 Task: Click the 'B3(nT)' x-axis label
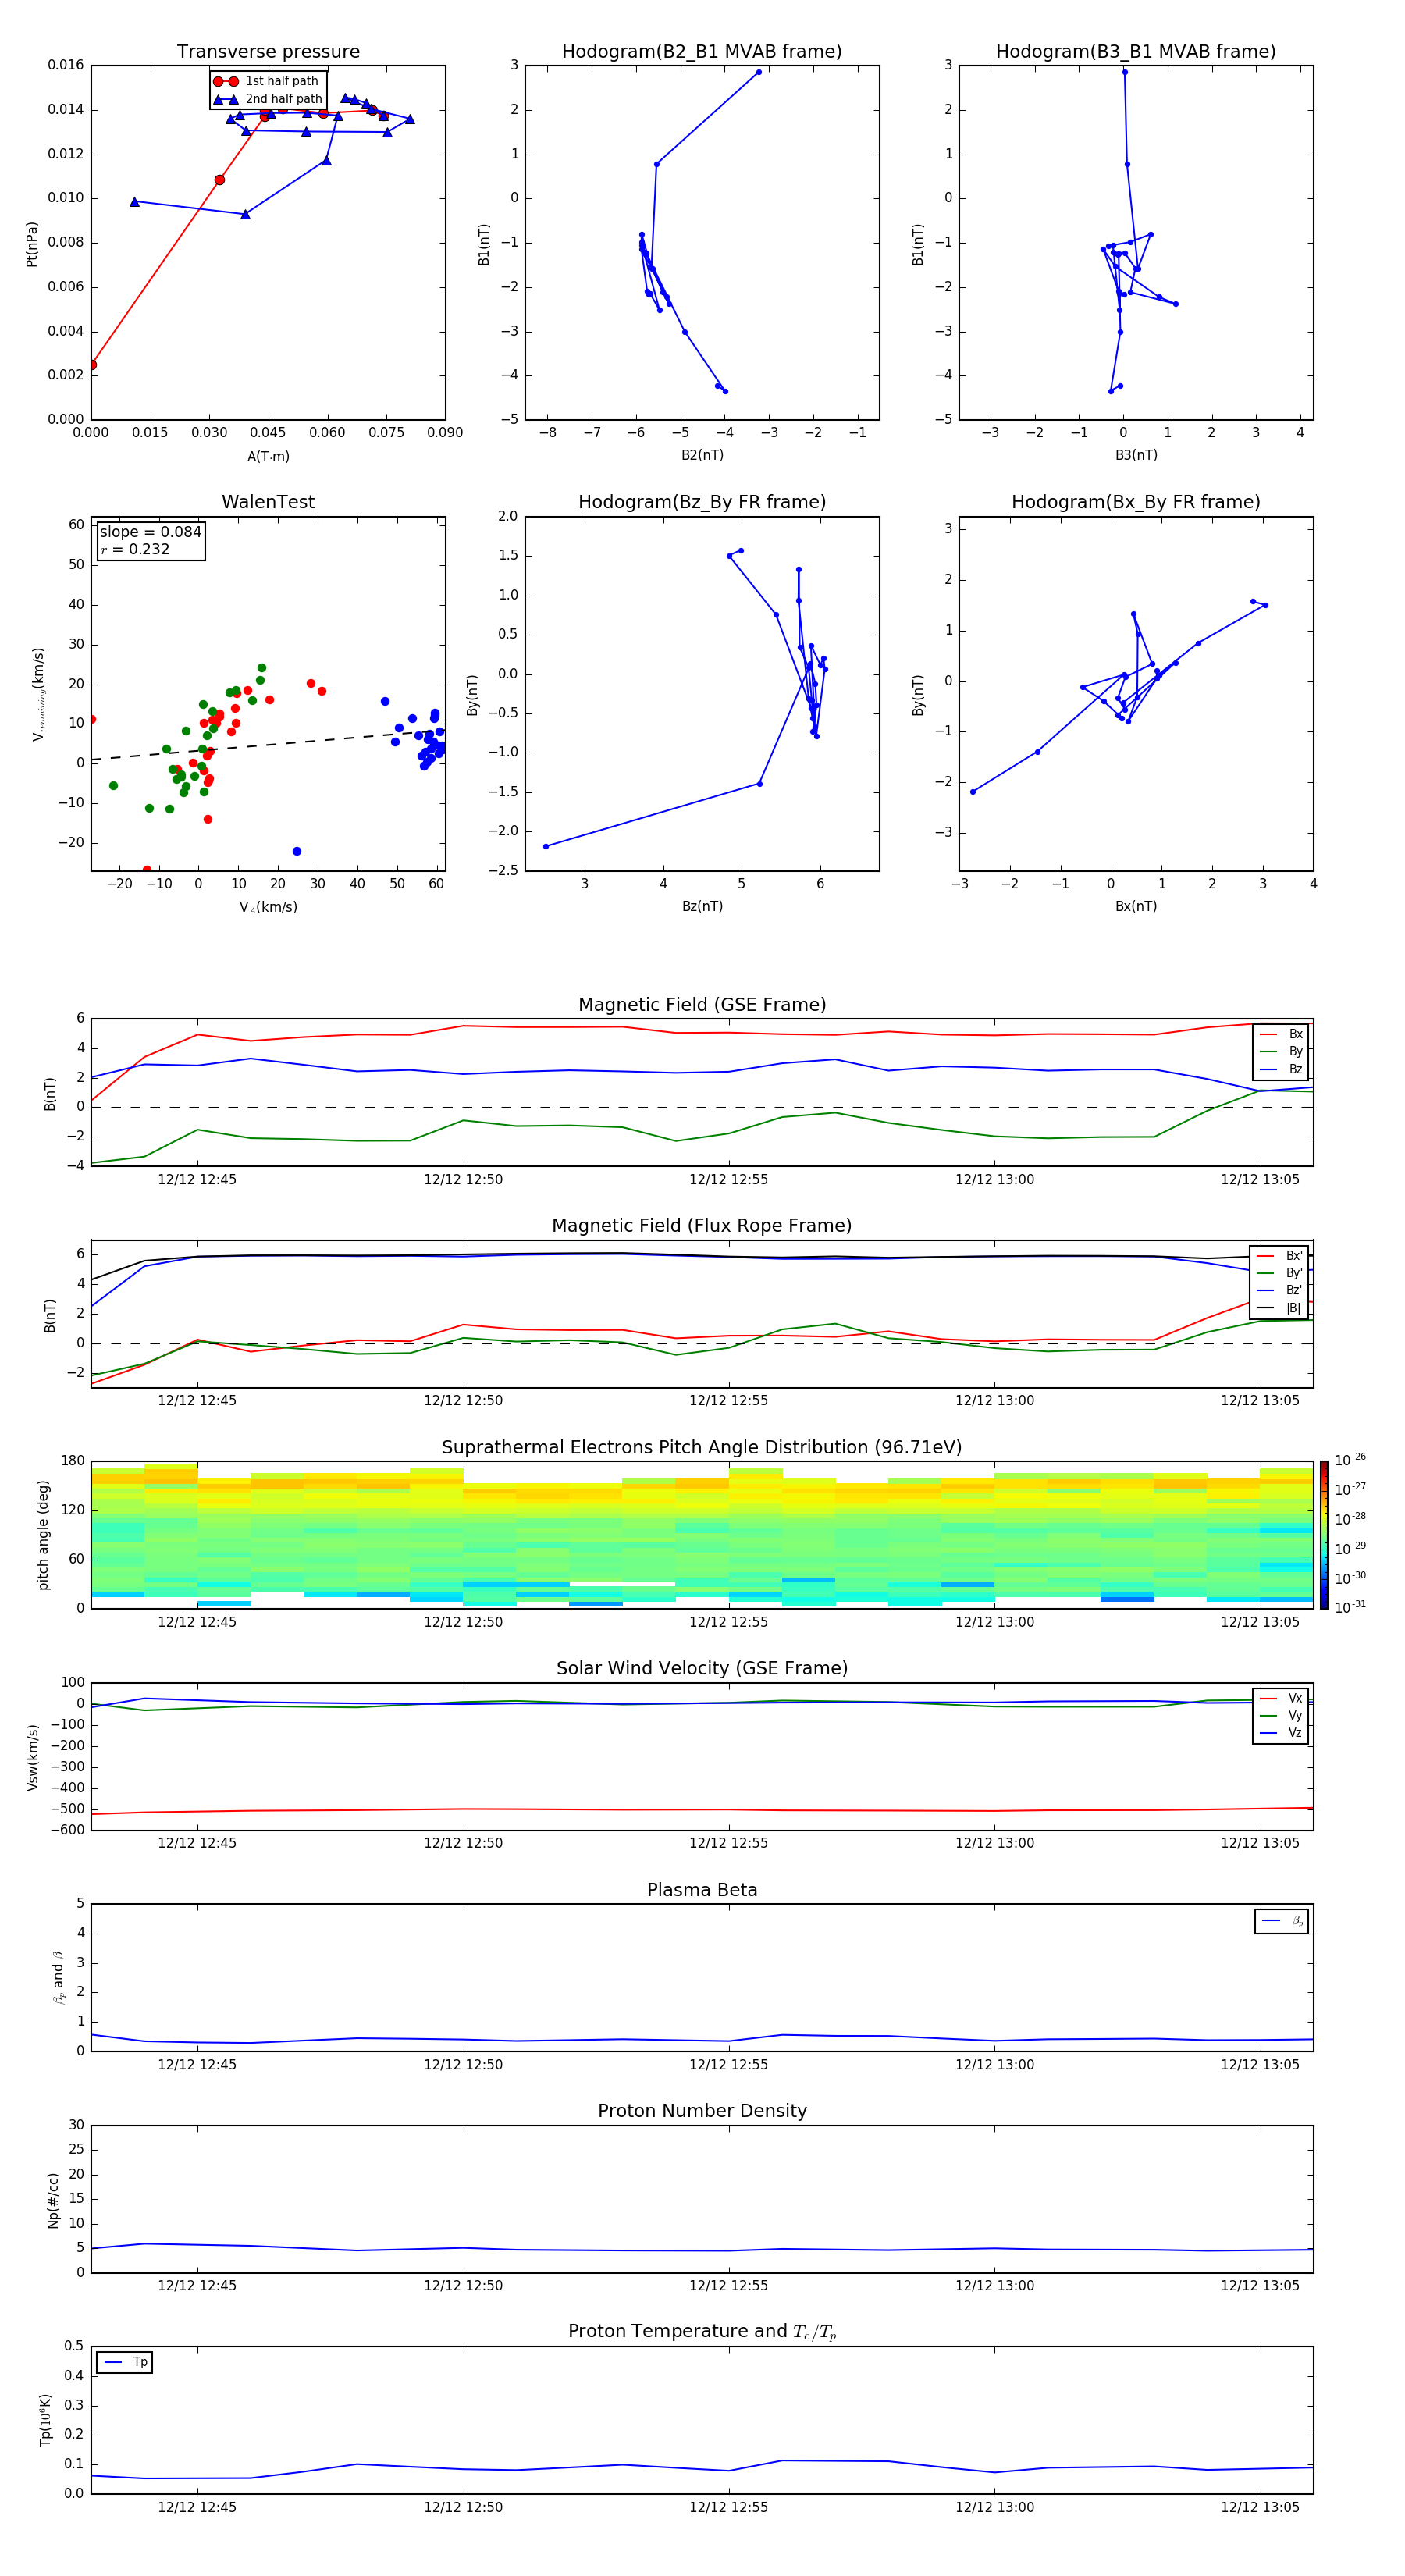tap(1136, 455)
